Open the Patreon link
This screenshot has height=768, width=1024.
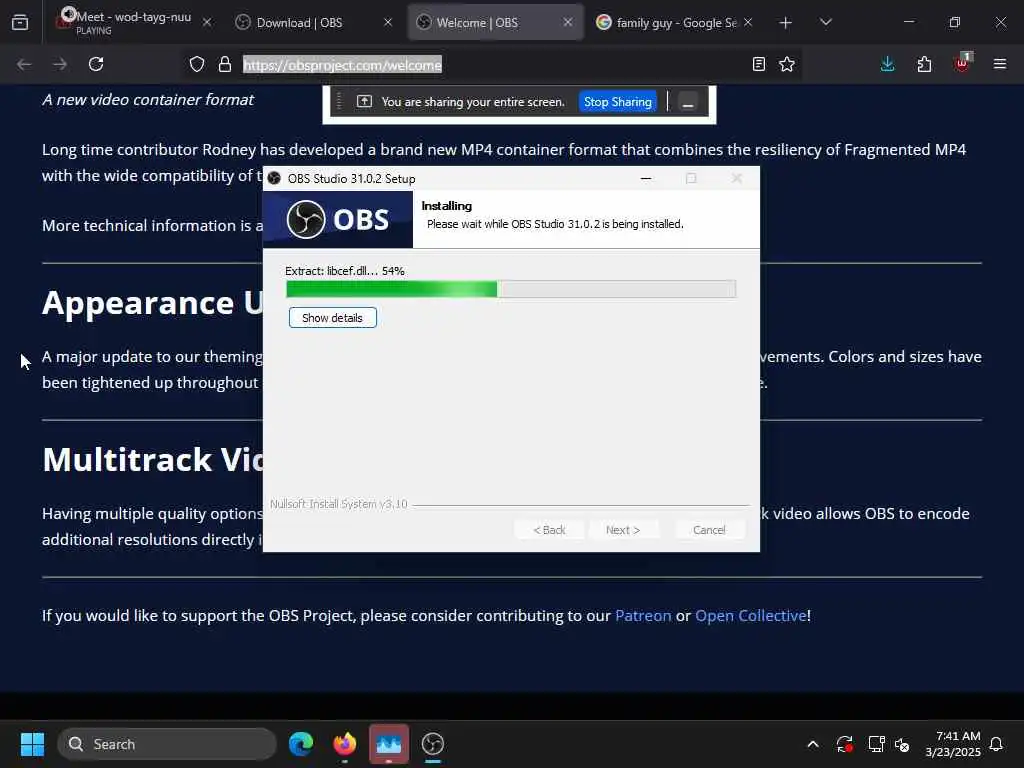coord(643,616)
